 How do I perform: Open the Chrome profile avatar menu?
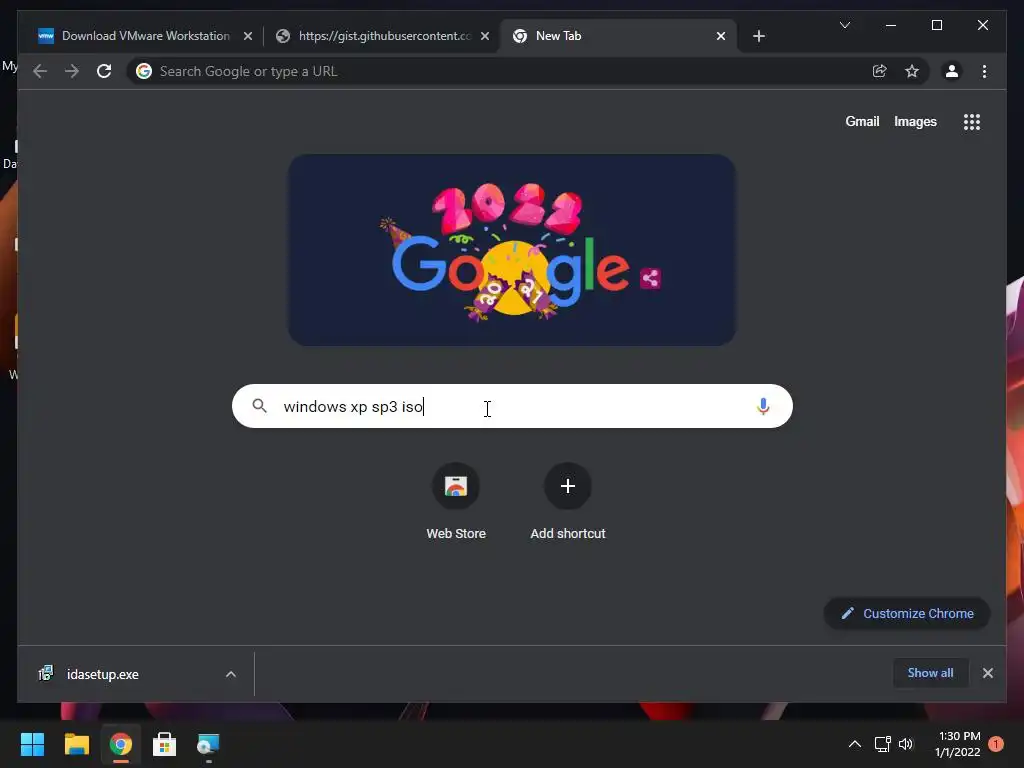click(x=952, y=71)
